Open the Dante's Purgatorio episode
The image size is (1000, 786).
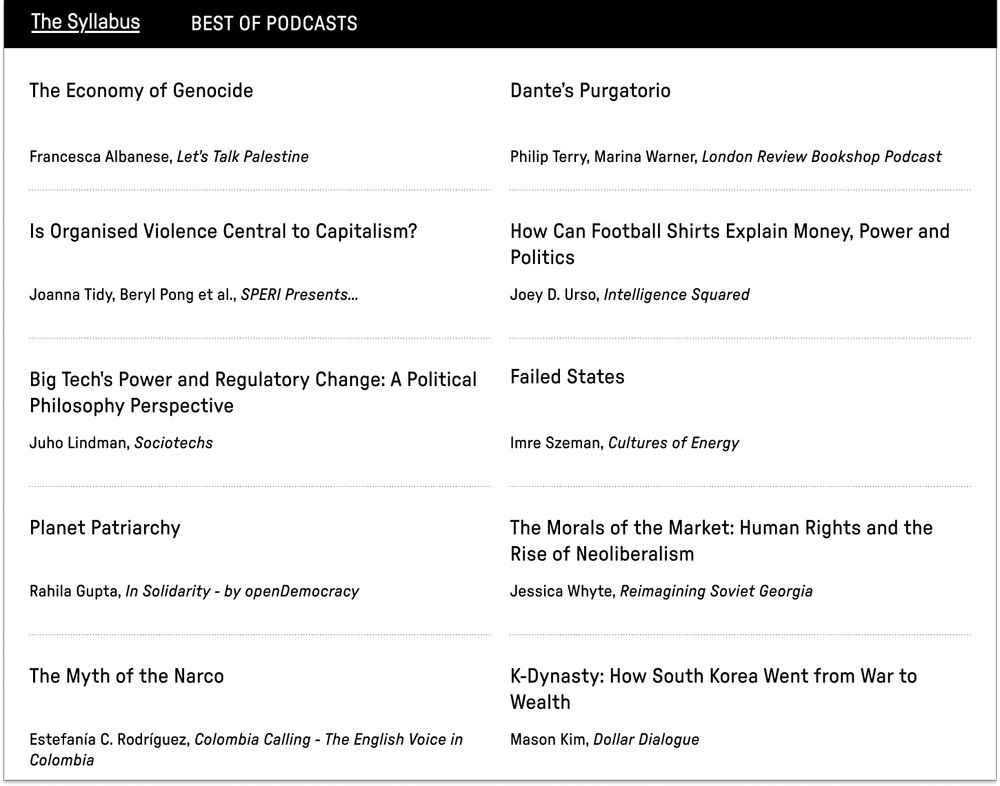point(590,91)
